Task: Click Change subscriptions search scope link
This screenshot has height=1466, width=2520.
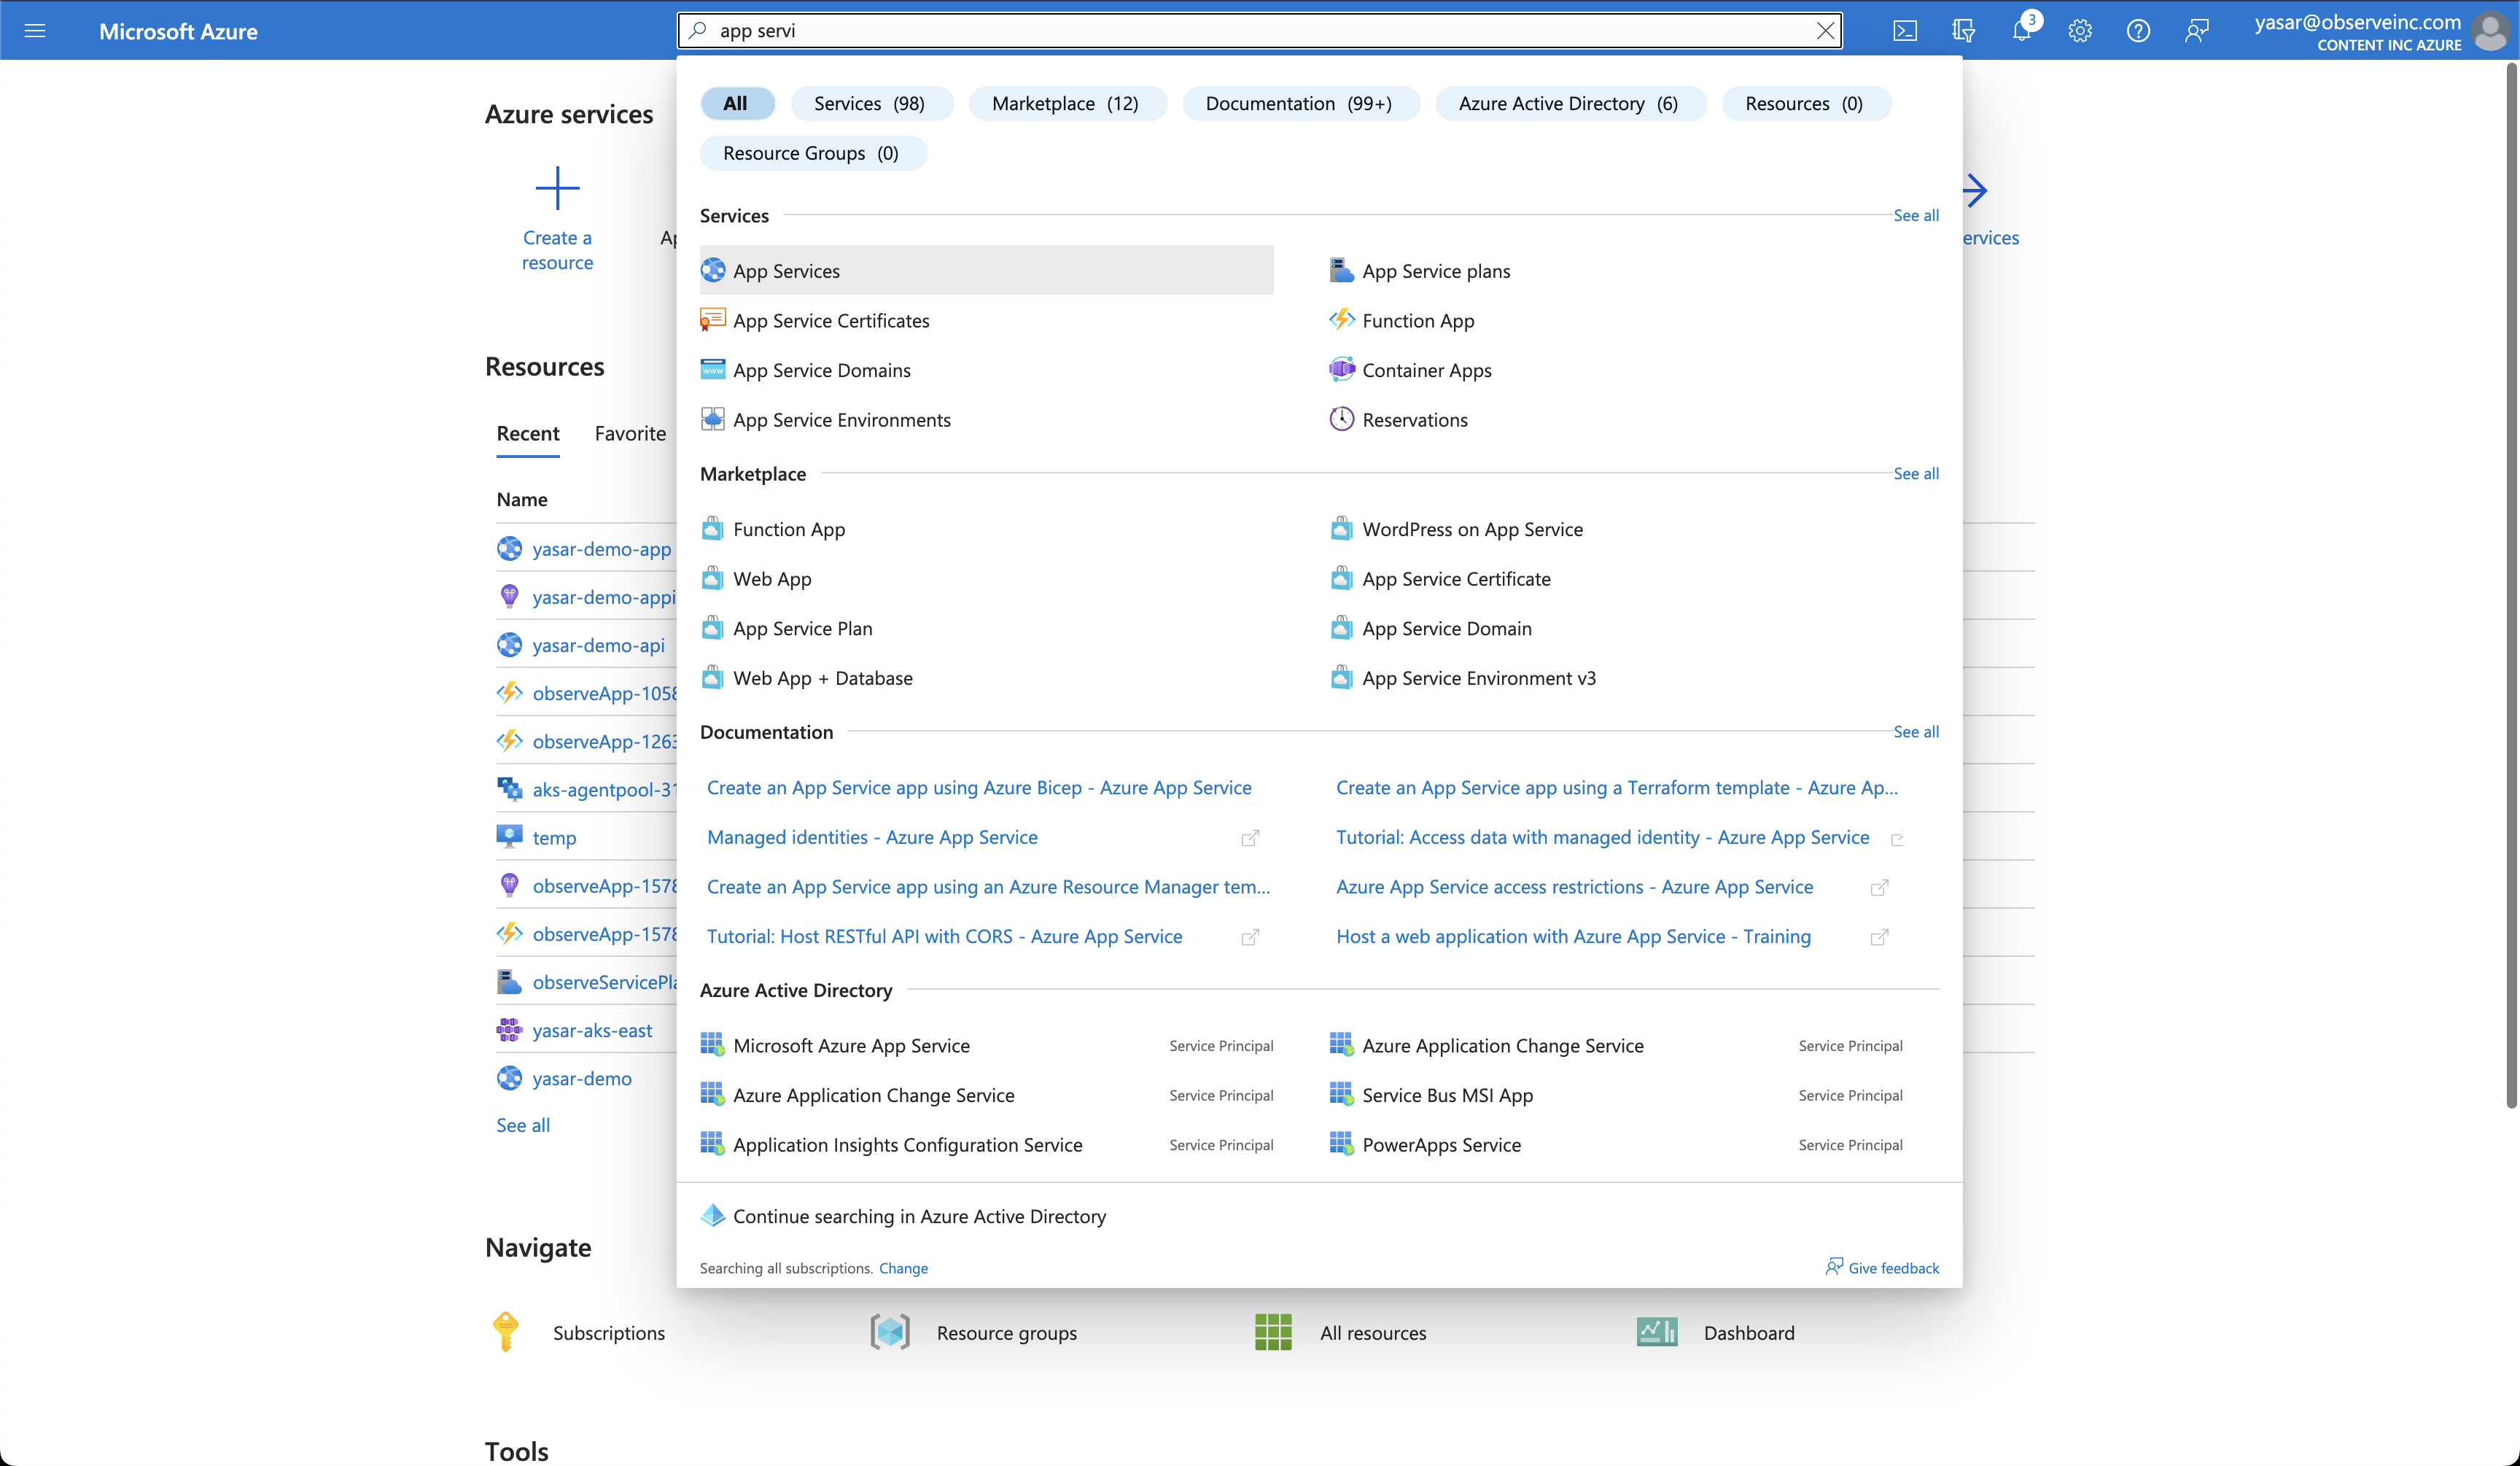Action: [x=903, y=1268]
